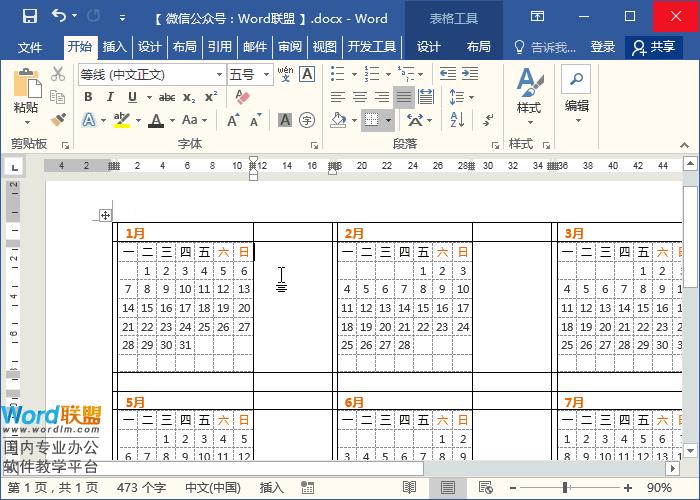The width and height of the screenshot is (700, 500).
Task: Switch to Read Mode view in status bar
Action: tap(409, 487)
